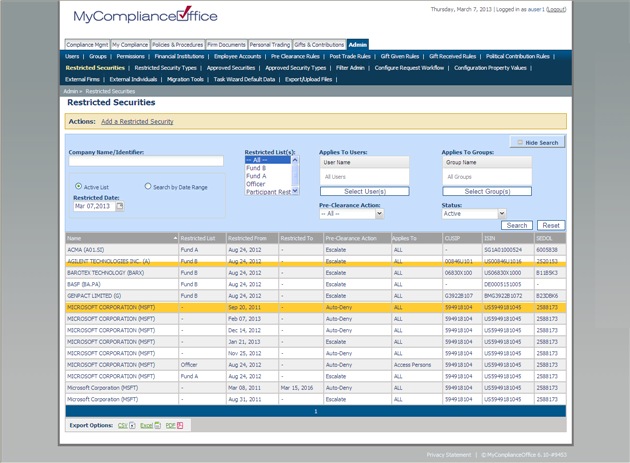Open Post Trade Rules

pos(350,56)
